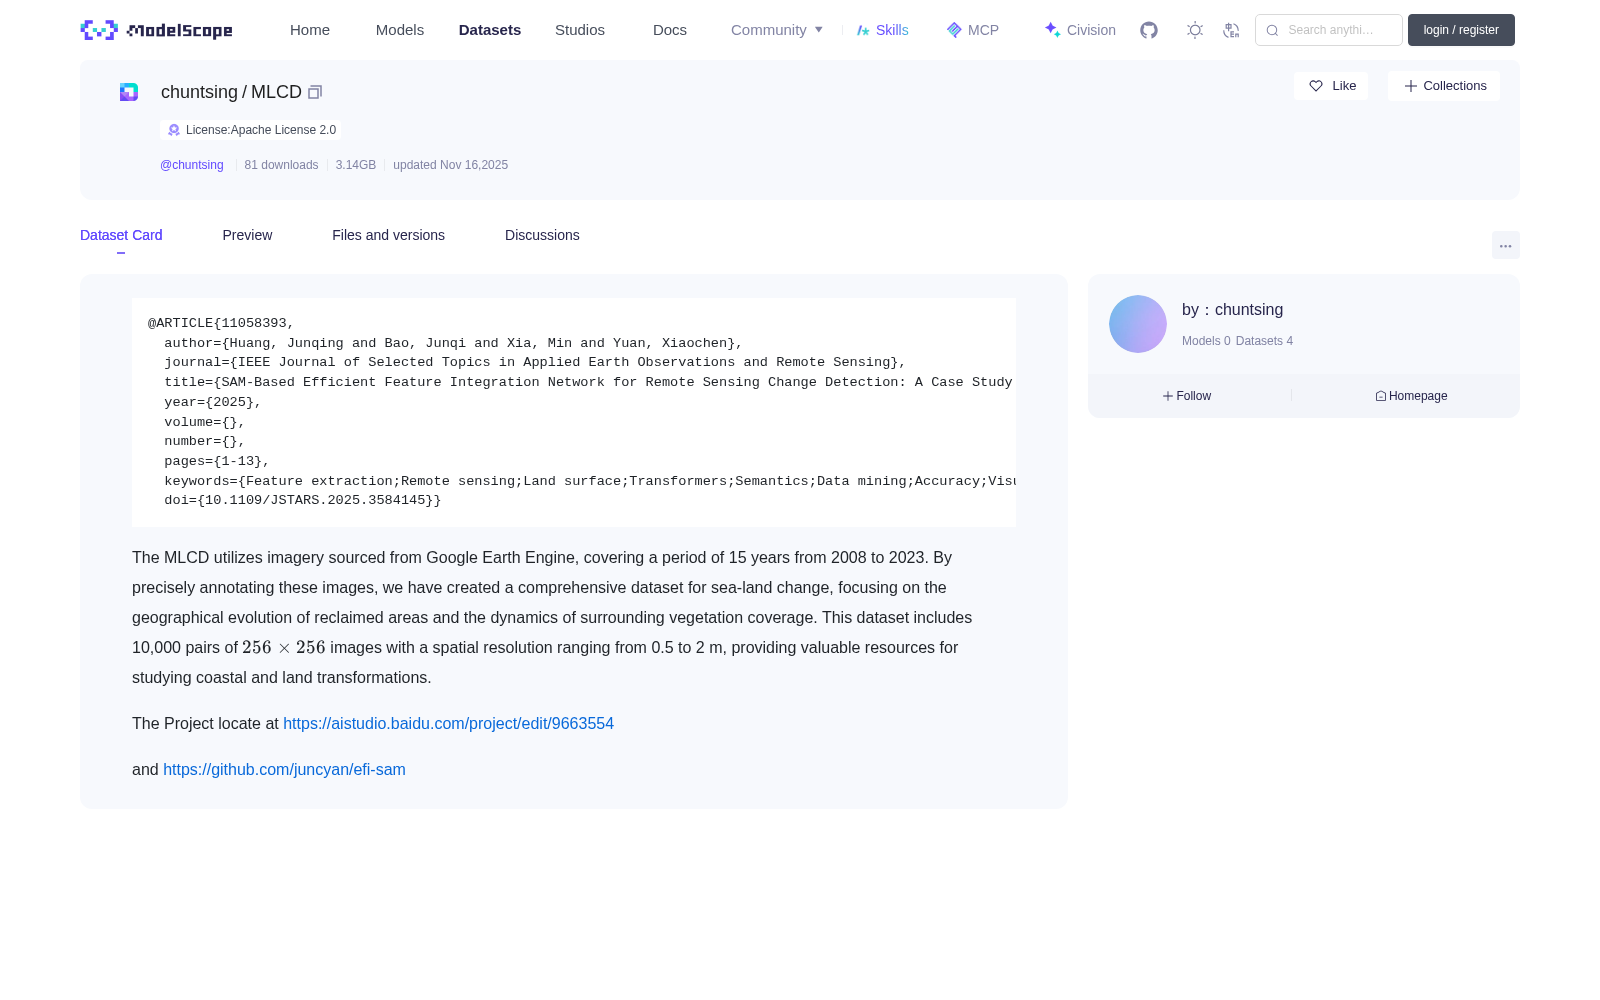The image size is (1600, 1000).
Task: Add dataset to Collections
Action: pyautogui.click(x=1444, y=86)
